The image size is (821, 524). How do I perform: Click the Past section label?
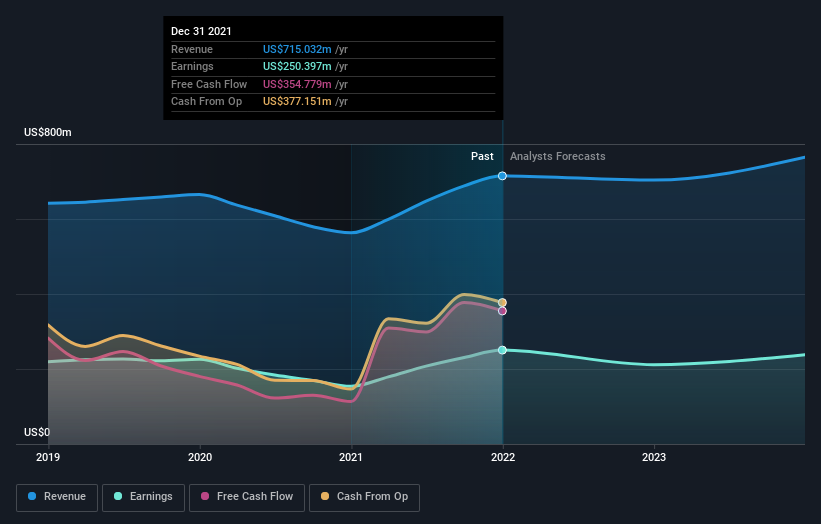(x=482, y=157)
